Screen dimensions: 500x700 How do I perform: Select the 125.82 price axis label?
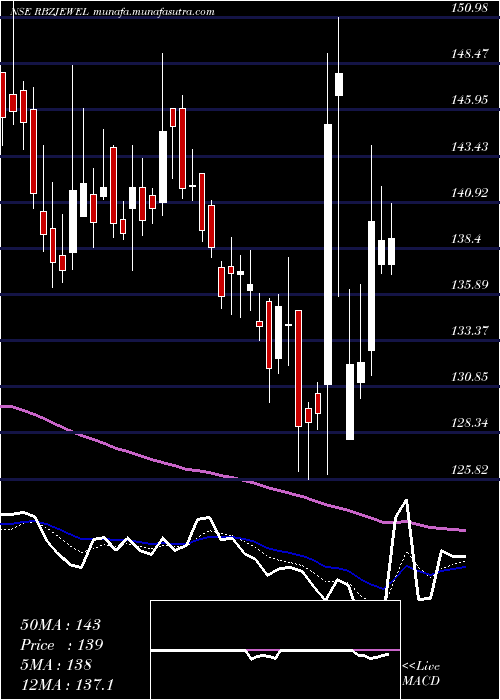469,469
